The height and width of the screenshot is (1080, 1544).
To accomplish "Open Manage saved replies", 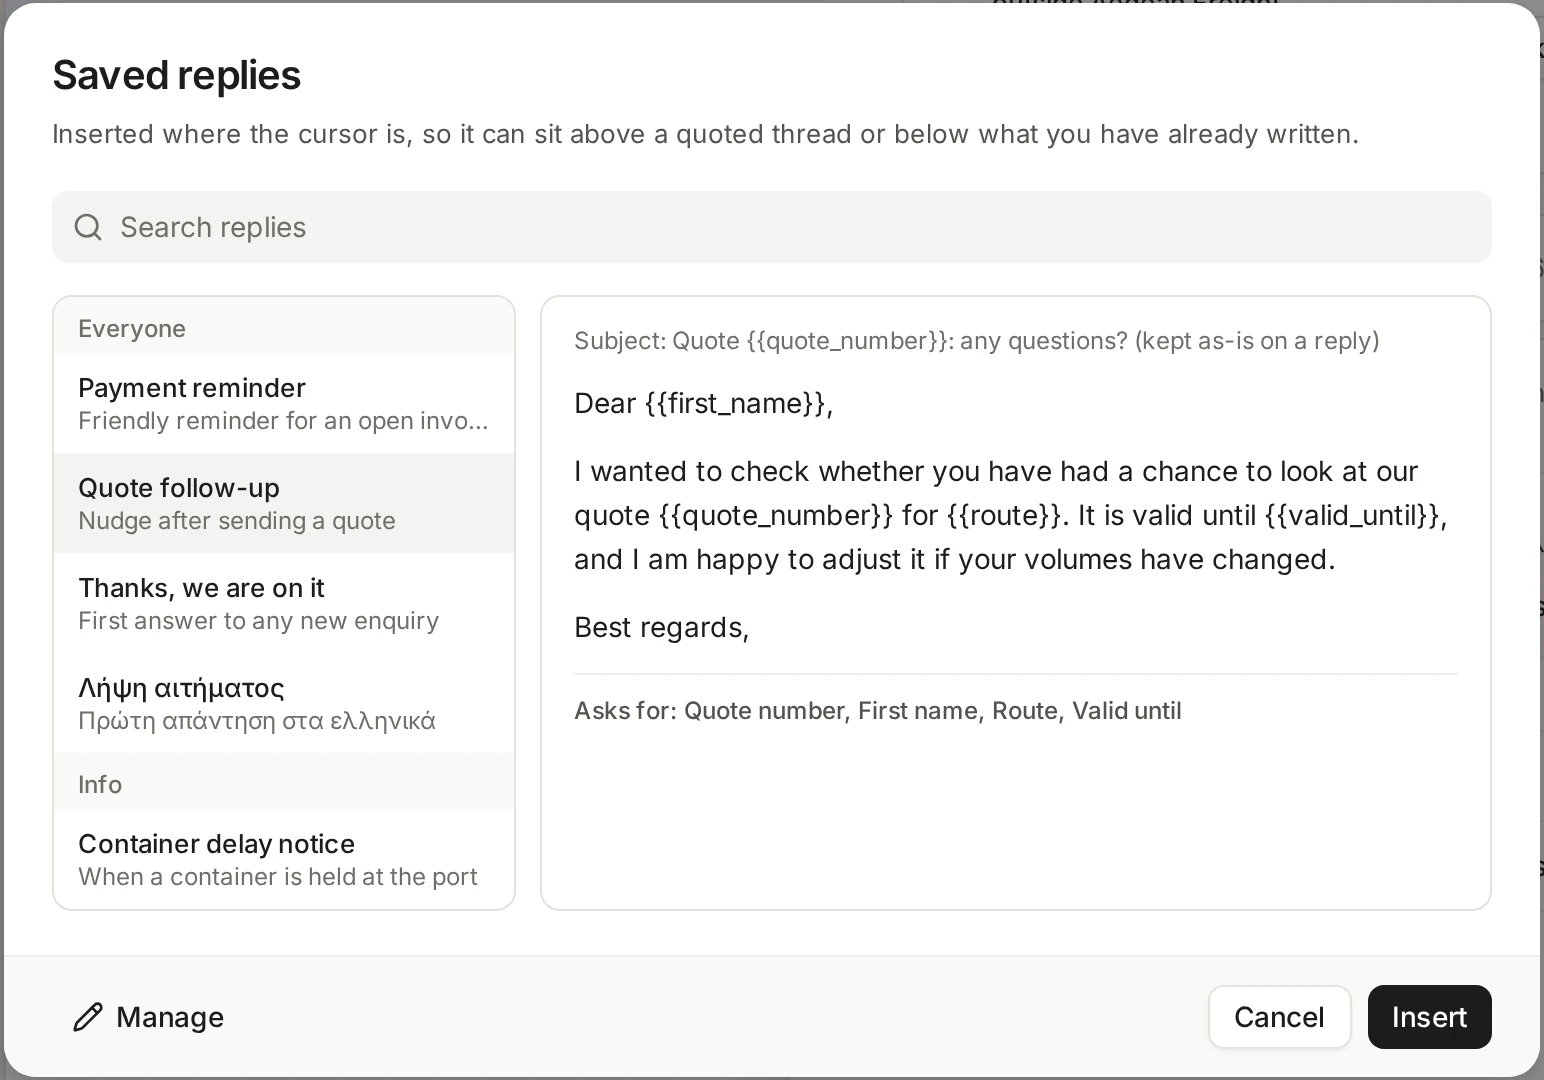I will tap(149, 1017).
